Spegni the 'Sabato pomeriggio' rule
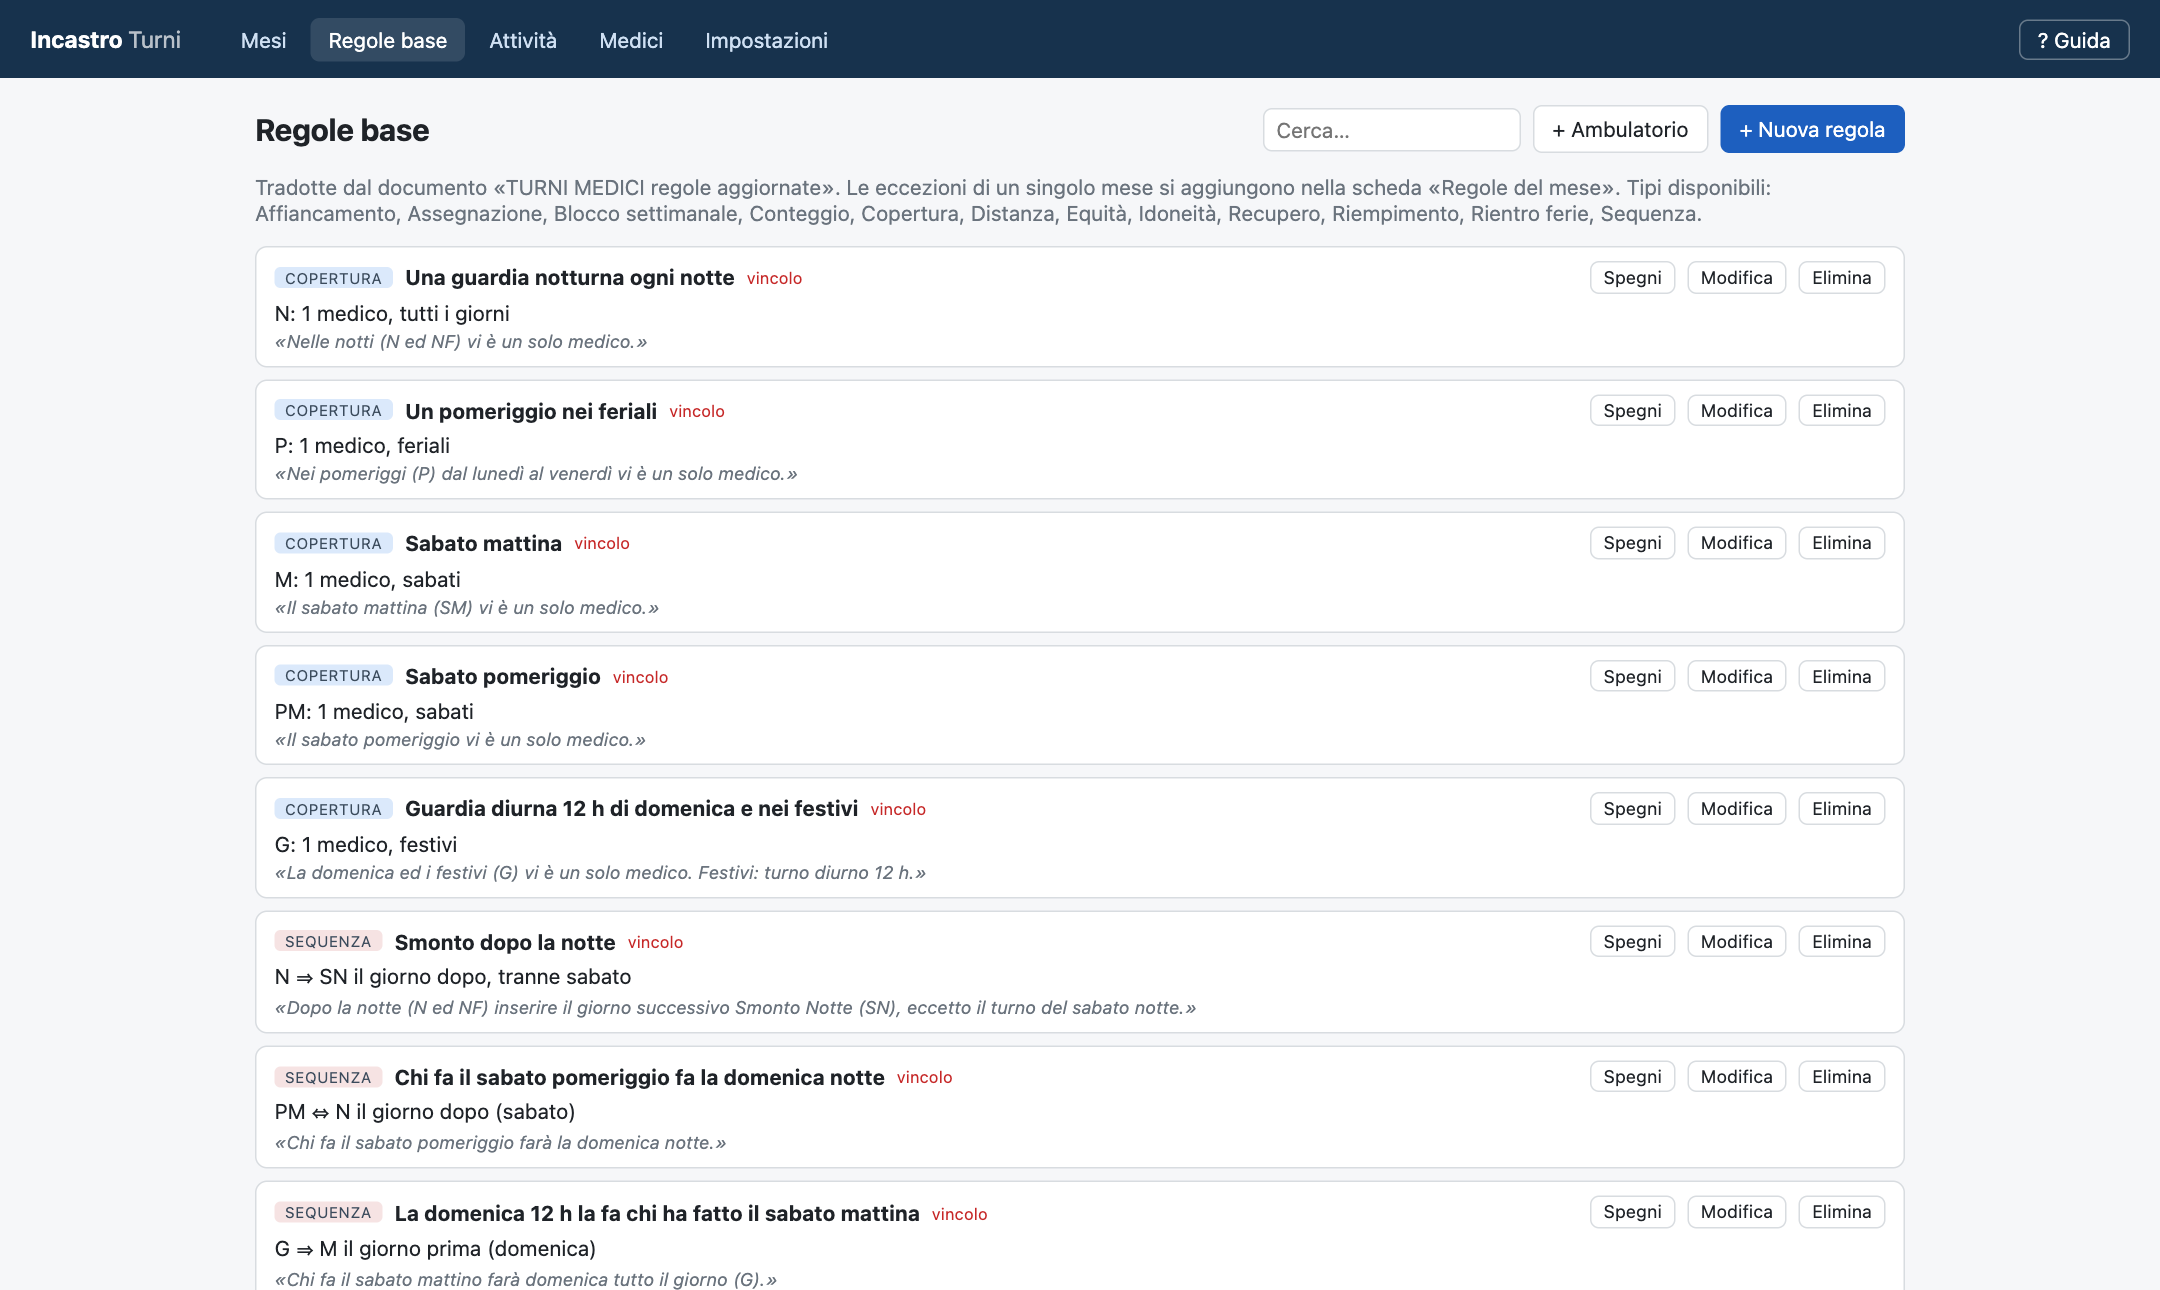 tap(1632, 677)
